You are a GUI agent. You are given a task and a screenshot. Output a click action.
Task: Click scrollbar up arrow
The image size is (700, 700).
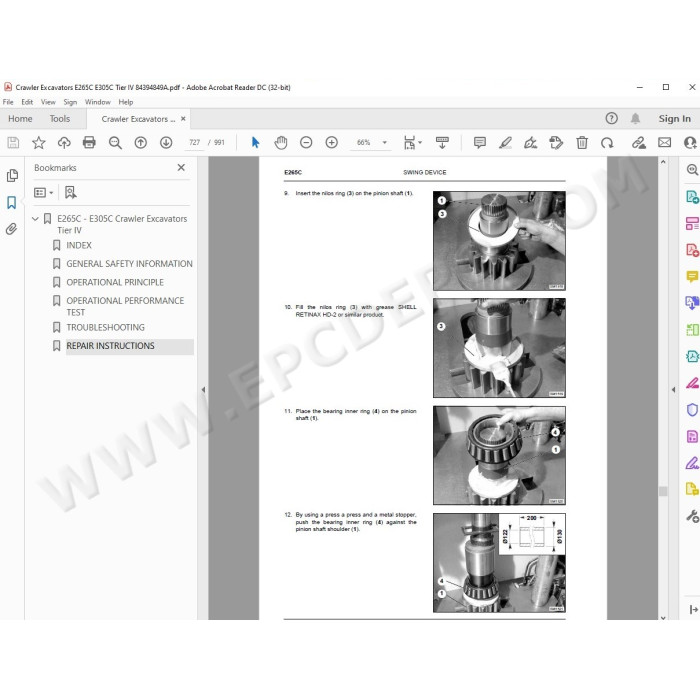(663, 162)
